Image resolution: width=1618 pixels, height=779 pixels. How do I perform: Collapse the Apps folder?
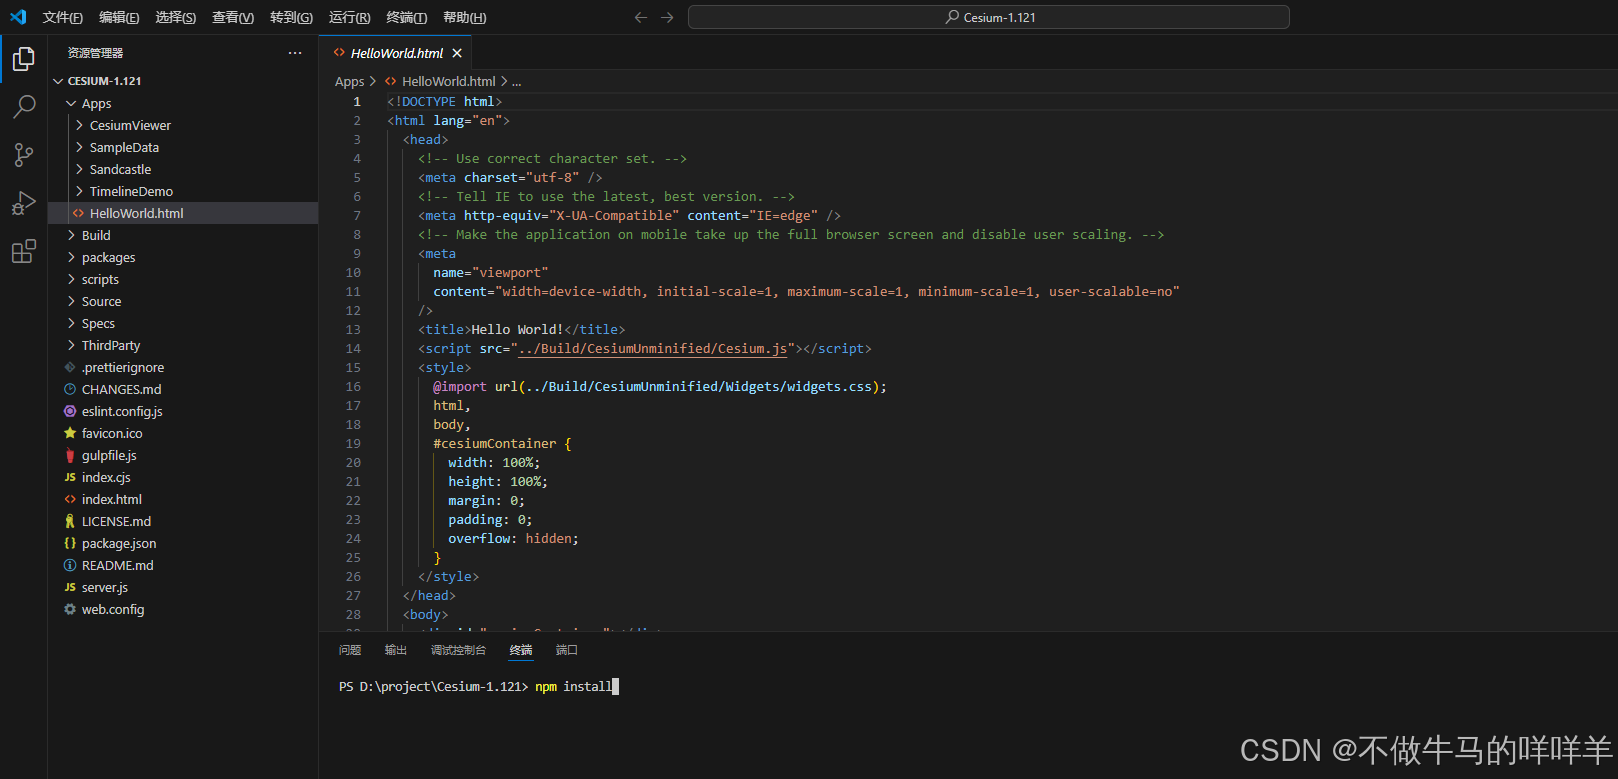point(71,103)
